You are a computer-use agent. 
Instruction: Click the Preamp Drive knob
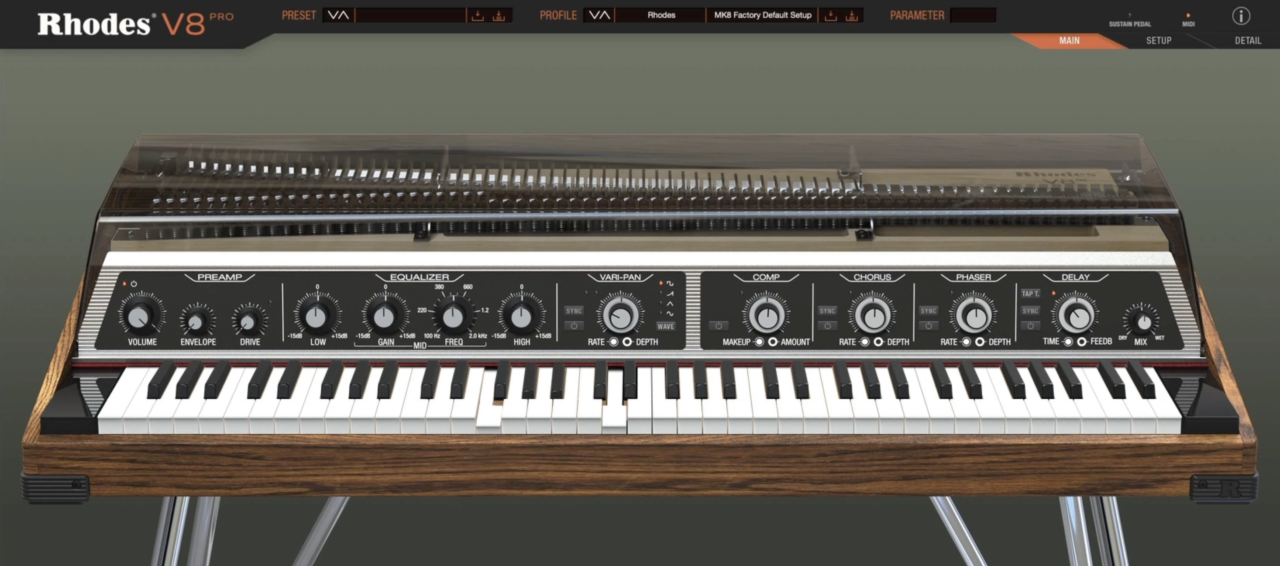click(x=249, y=321)
